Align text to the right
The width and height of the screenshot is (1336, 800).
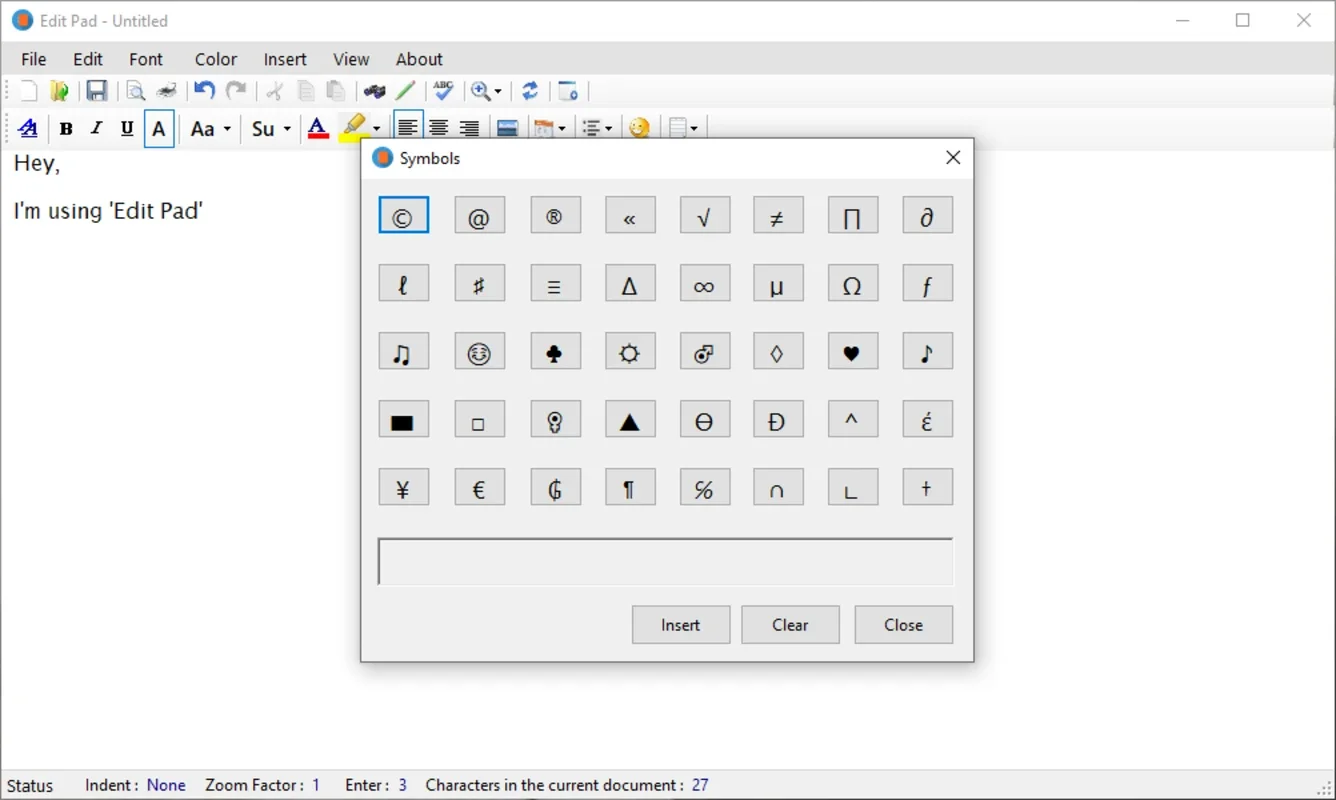[x=469, y=128]
